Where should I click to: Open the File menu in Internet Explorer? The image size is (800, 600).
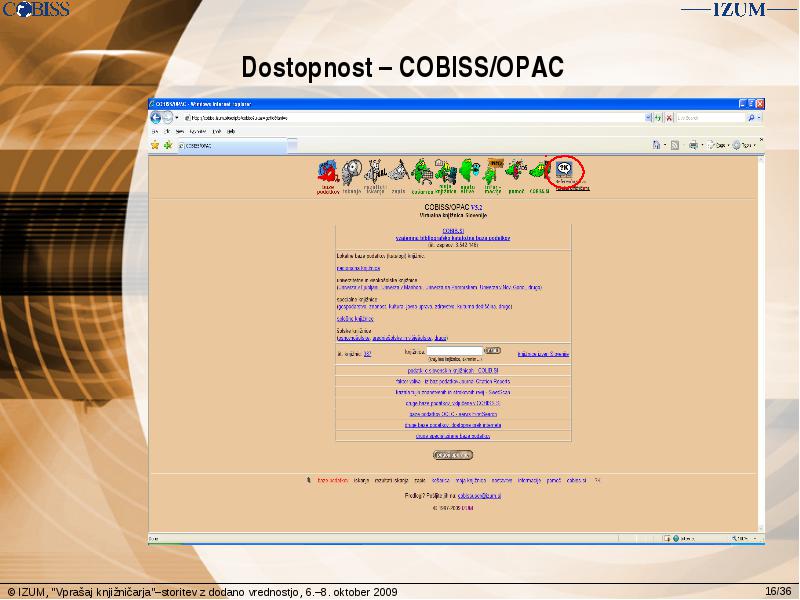[155, 132]
